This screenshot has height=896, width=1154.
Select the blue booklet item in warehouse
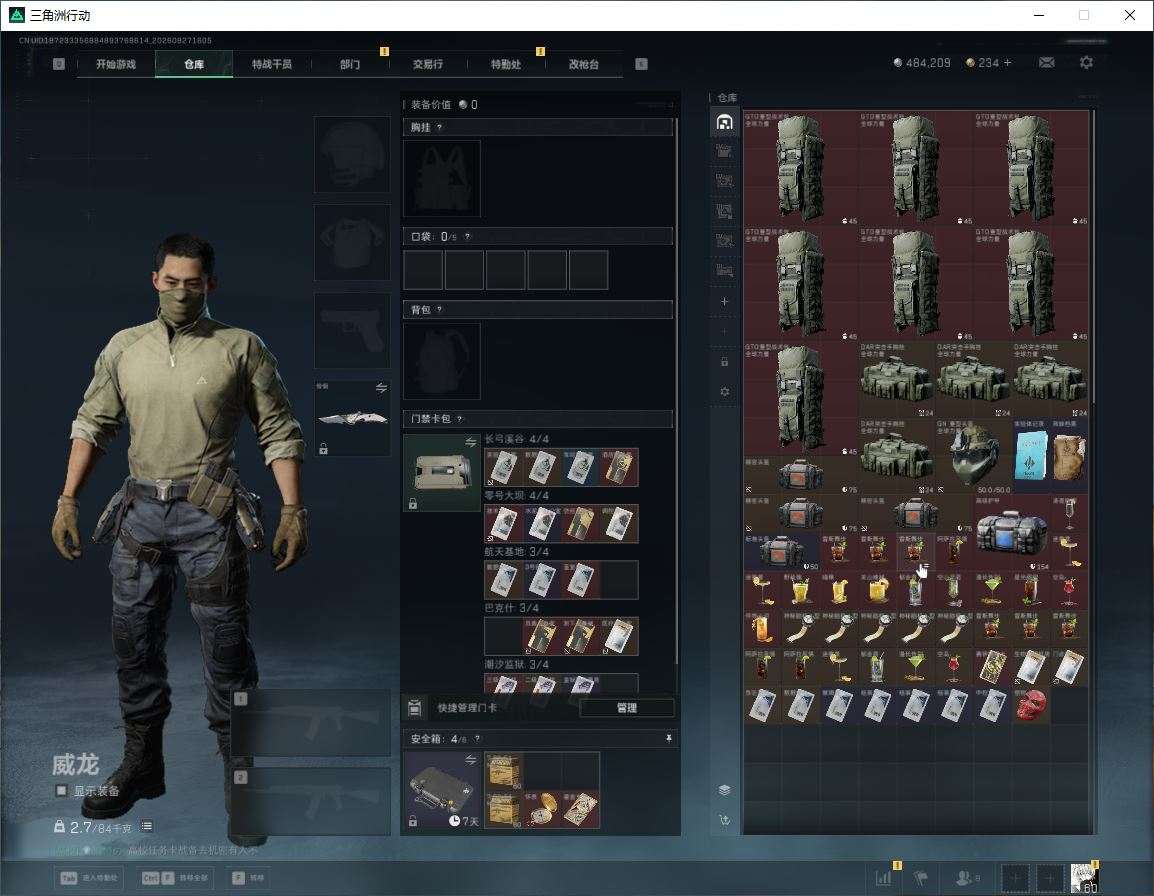(1030, 456)
